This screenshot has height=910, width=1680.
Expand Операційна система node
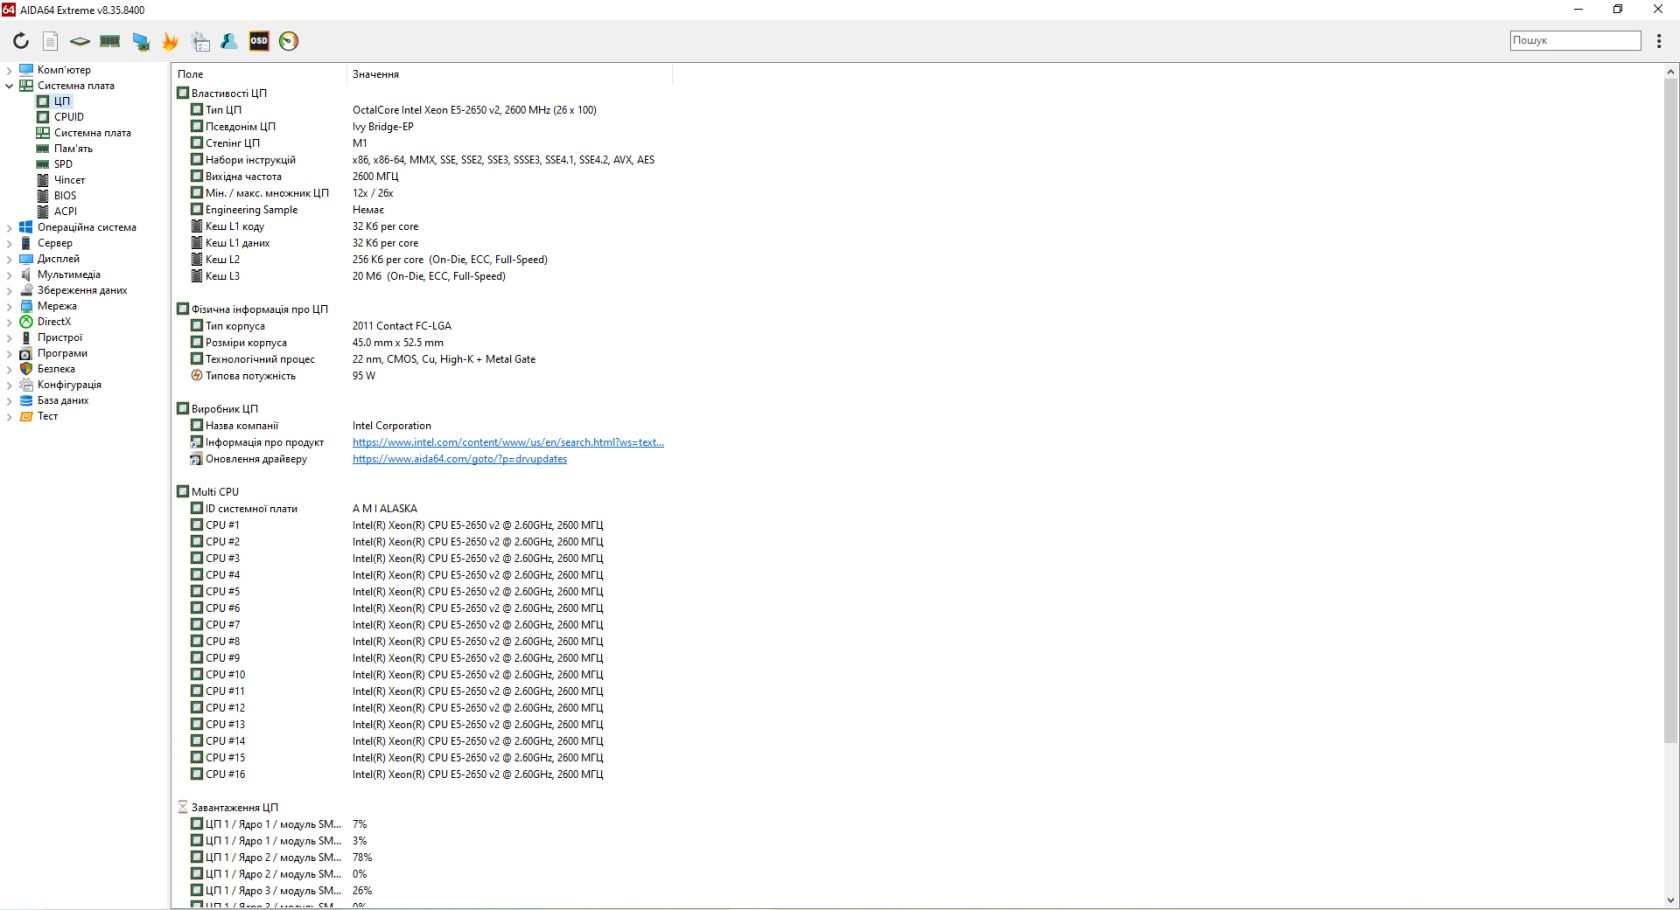[9, 227]
